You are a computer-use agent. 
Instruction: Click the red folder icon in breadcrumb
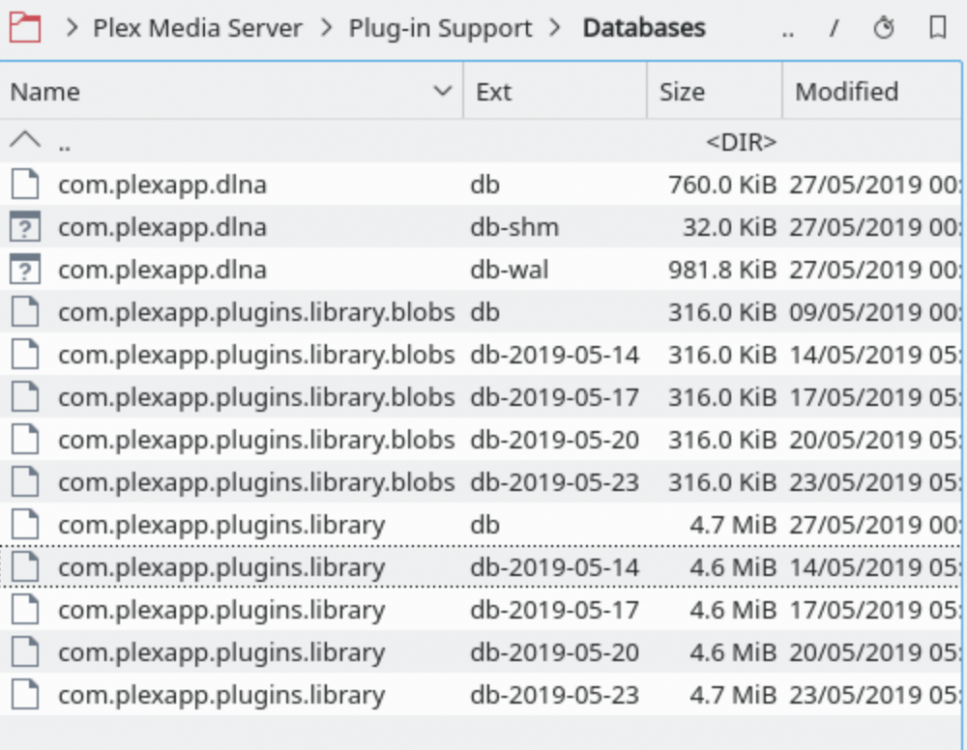pos(25,28)
